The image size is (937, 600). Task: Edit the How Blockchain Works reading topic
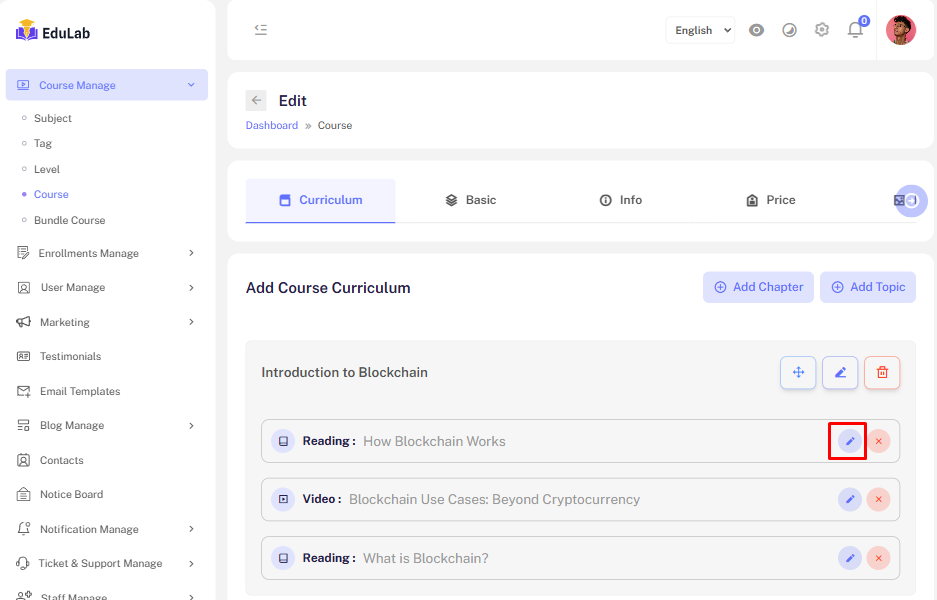(x=849, y=441)
